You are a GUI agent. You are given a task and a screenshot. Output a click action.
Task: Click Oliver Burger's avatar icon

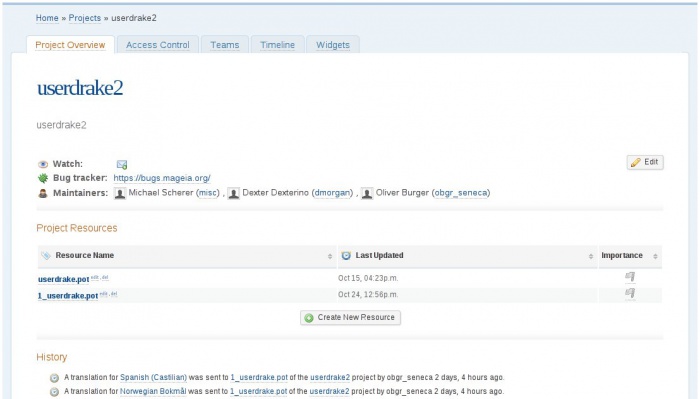367,193
